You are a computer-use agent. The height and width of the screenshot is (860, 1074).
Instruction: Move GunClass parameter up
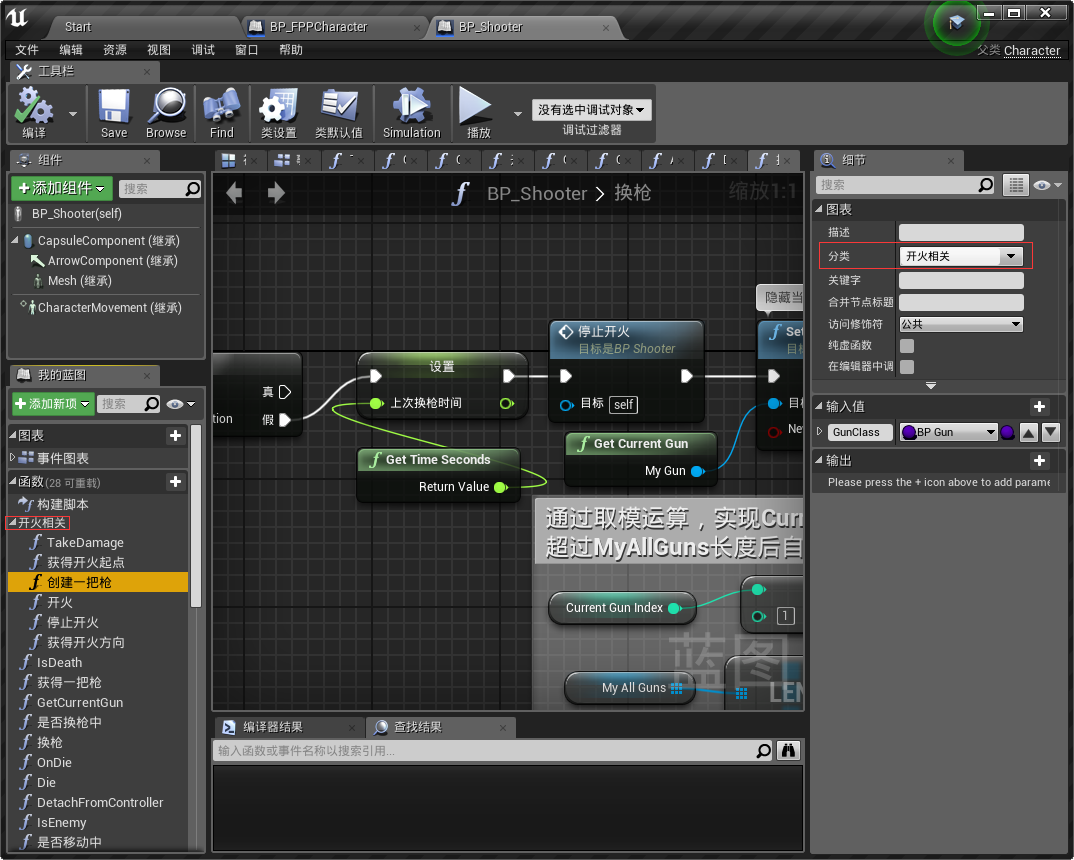pyautogui.click(x=1029, y=432)
